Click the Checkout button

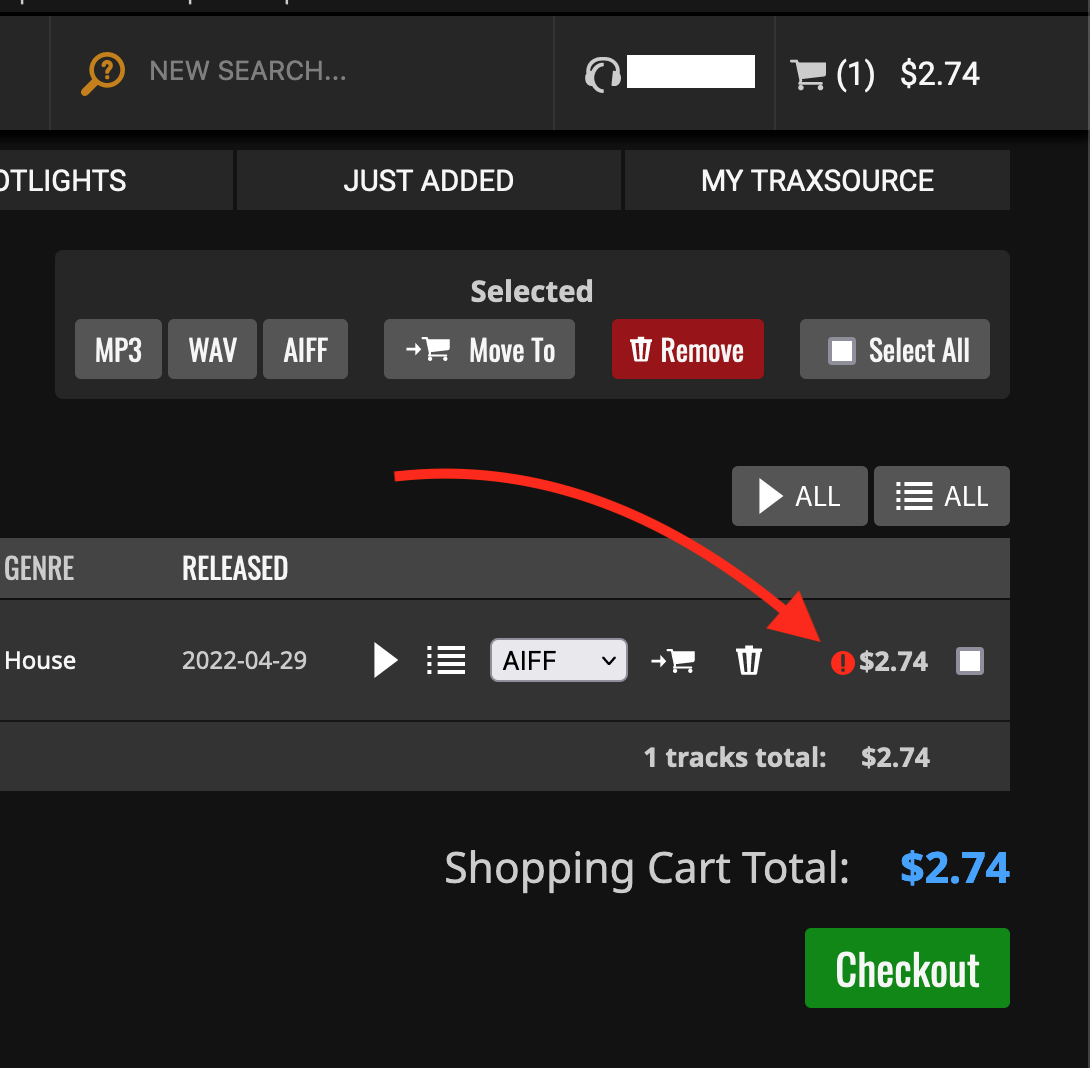click(907, 968)
